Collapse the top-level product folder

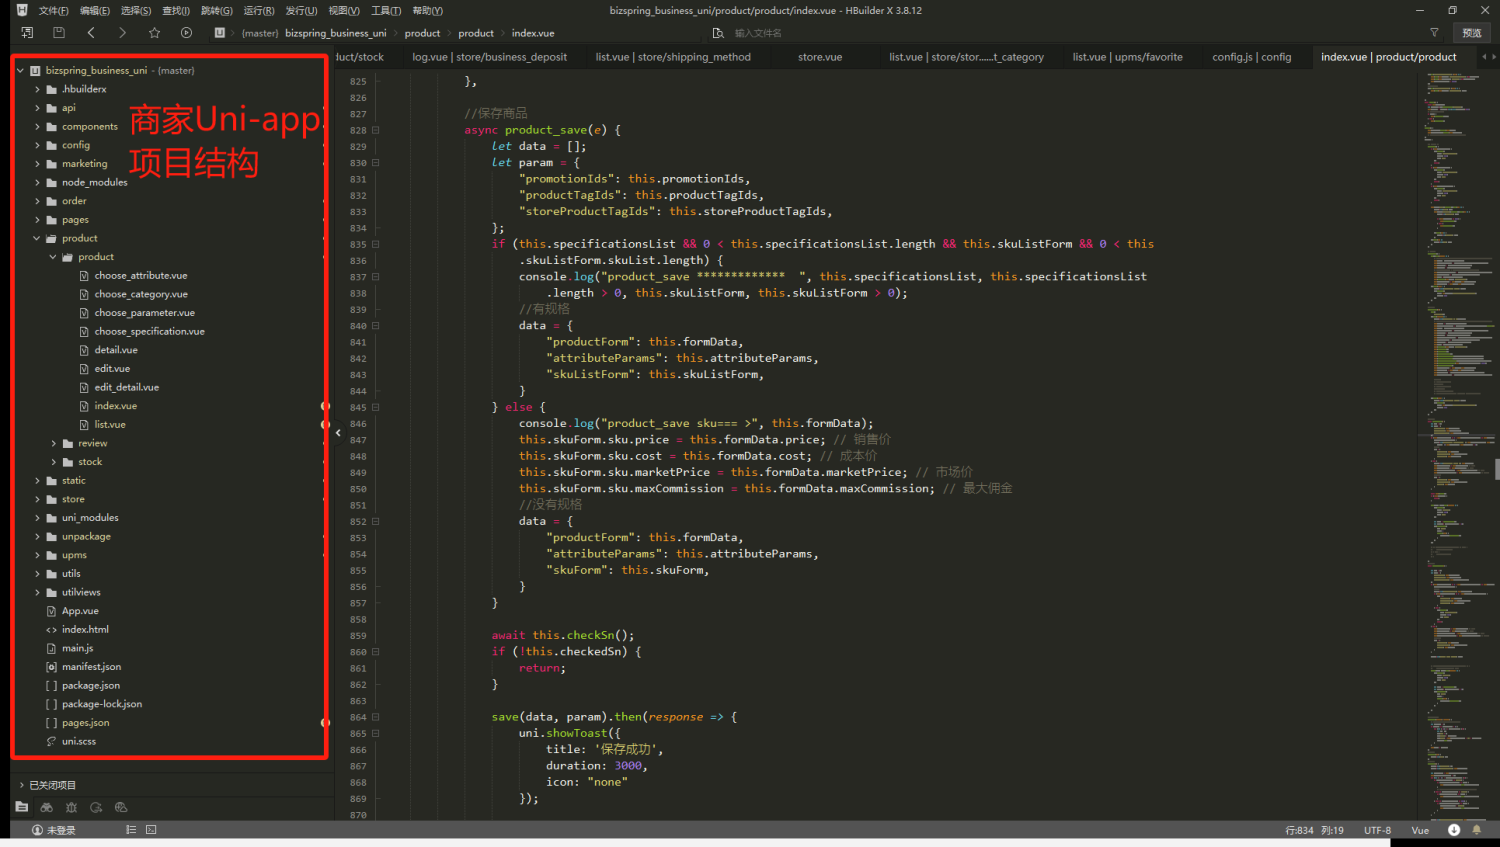[37, 239]
